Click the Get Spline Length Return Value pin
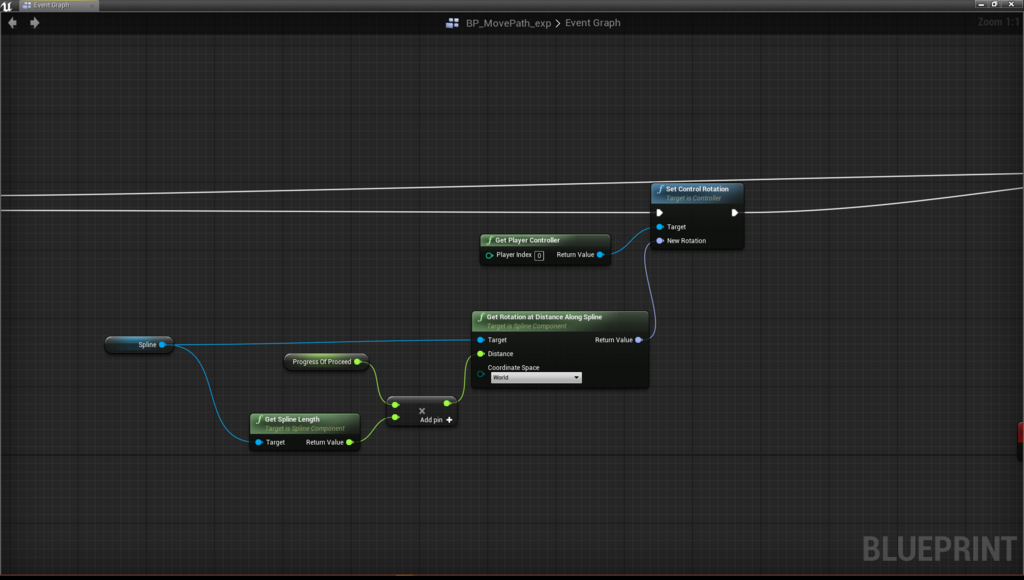 pyautogui.click(x=349, y=442)
